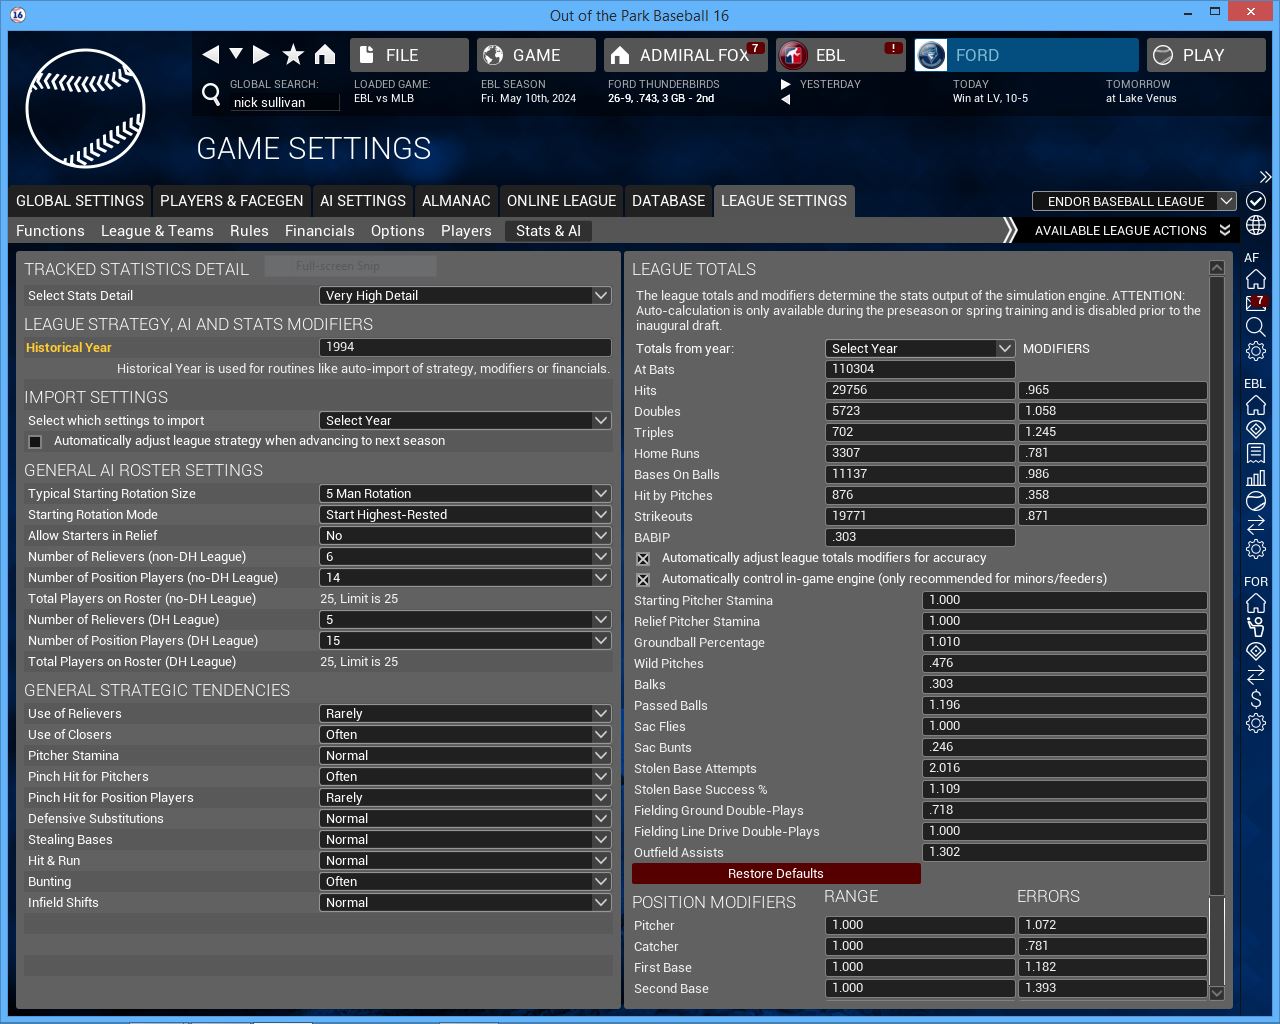Open the Almanac tab

456,201
